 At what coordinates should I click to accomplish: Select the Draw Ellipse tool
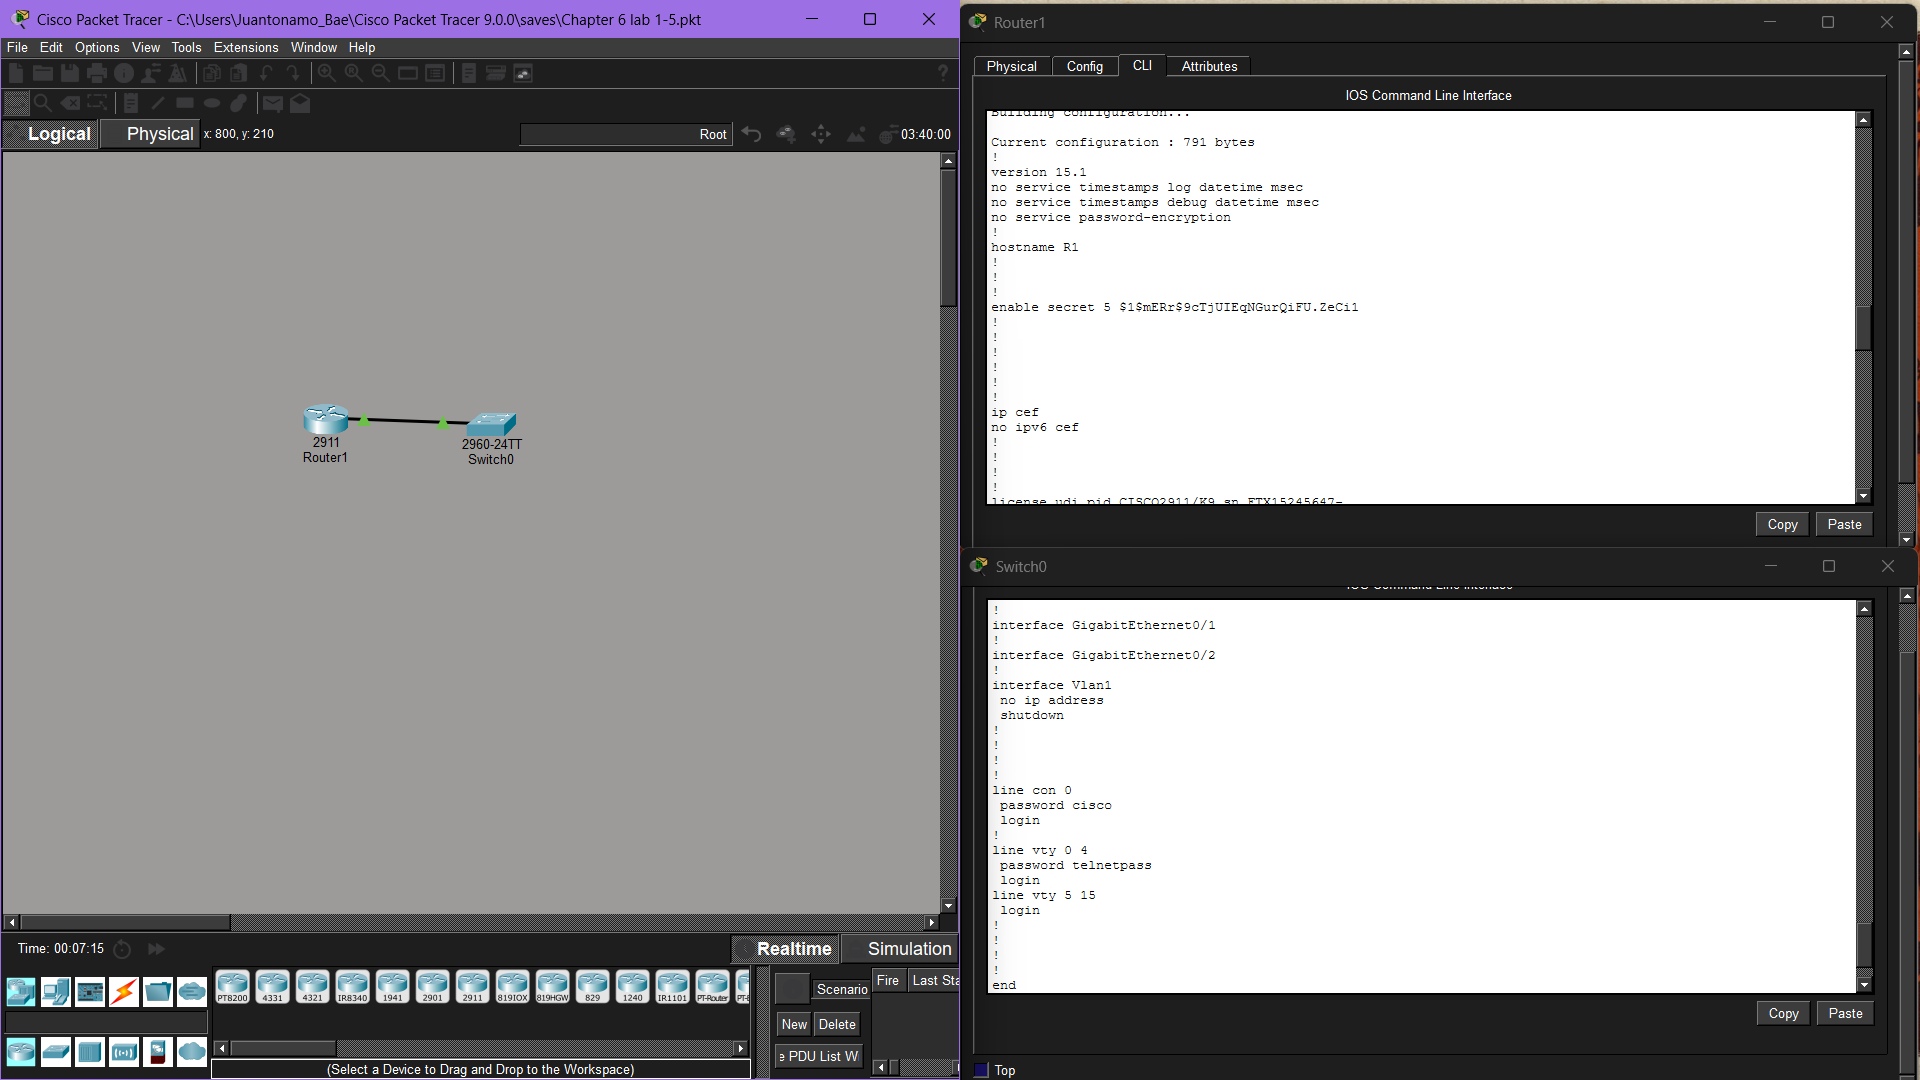tap(212, 103)
